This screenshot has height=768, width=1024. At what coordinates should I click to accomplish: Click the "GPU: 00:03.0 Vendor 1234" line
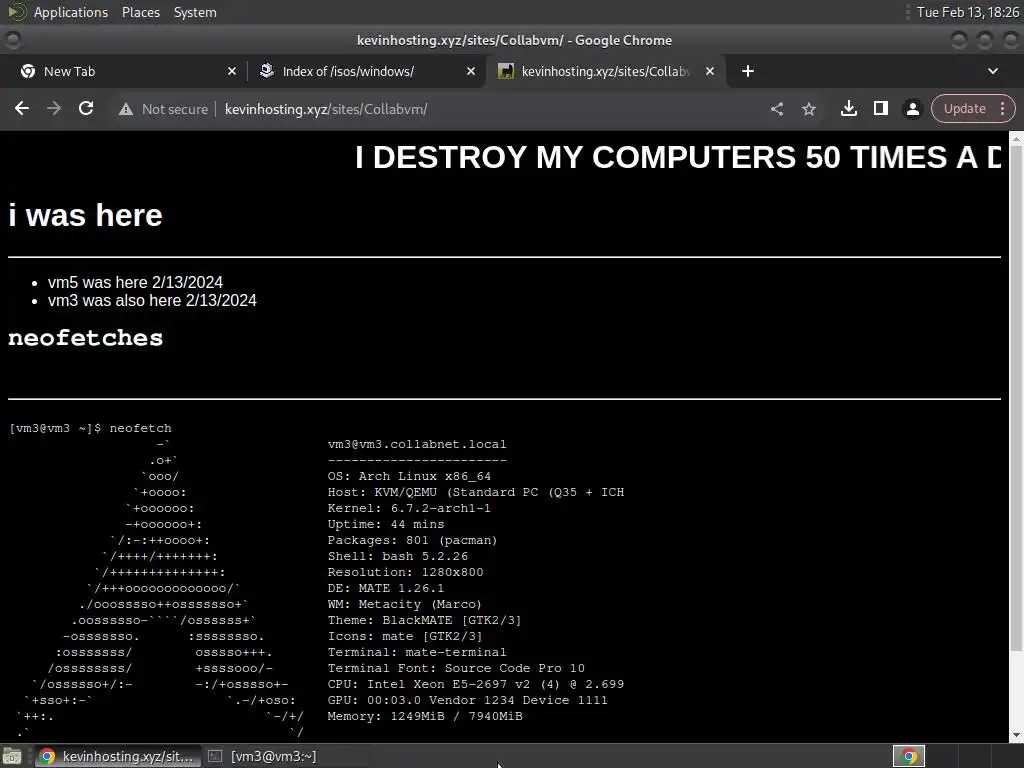pyautogui.click(x=468, y=700)
